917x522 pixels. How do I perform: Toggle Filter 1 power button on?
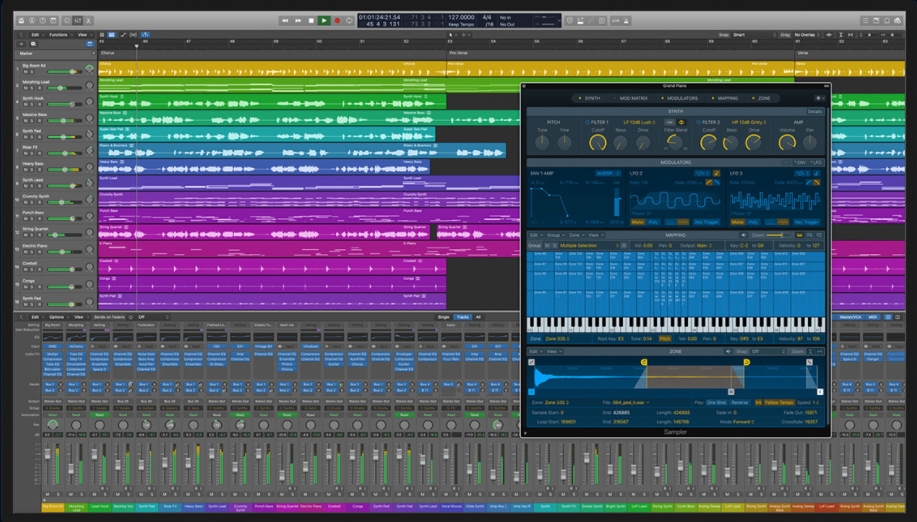[587, 122]
